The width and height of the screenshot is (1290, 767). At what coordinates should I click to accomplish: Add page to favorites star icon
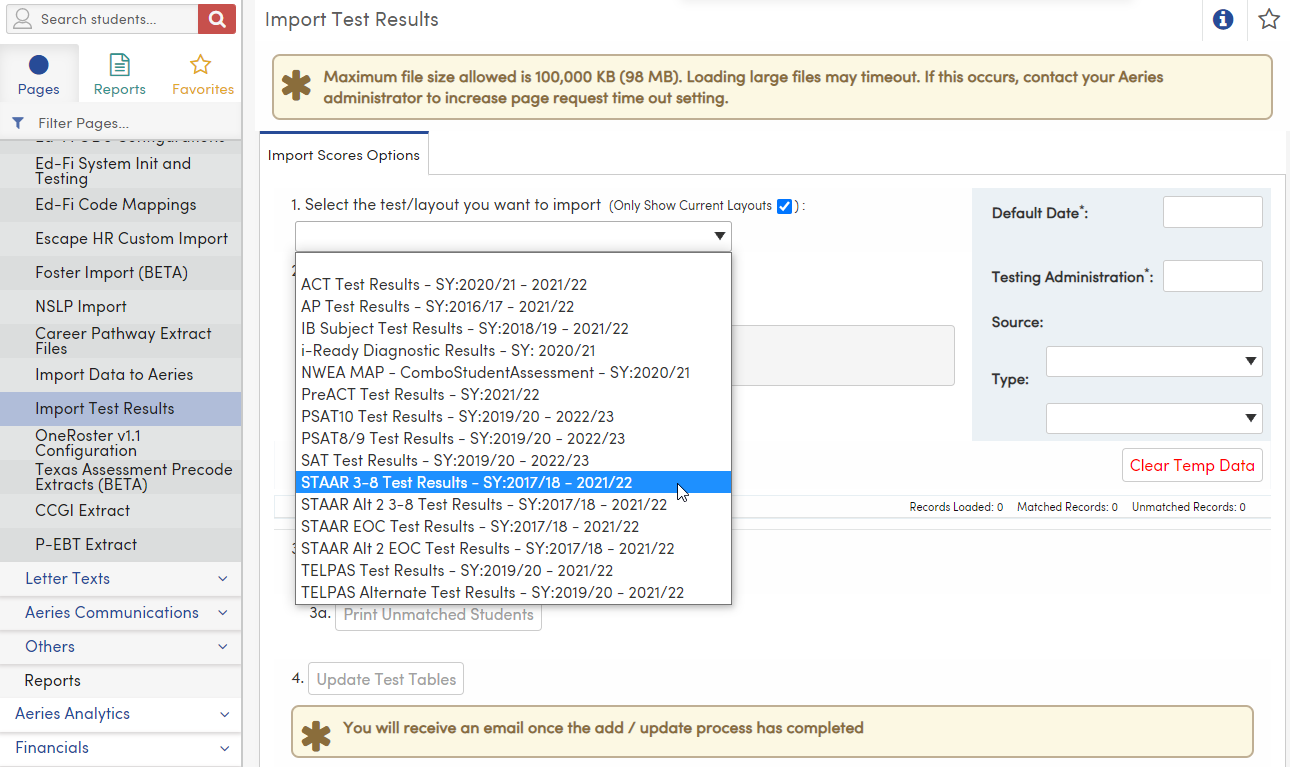click(1268, 19)
